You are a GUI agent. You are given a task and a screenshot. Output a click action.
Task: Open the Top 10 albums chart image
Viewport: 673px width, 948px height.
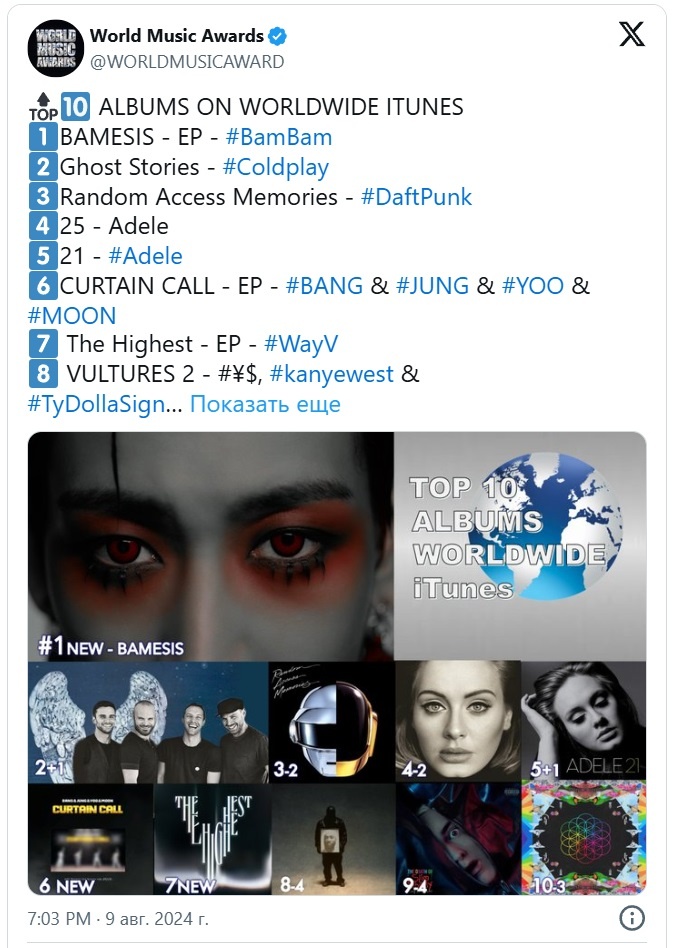tap(337, 663)
